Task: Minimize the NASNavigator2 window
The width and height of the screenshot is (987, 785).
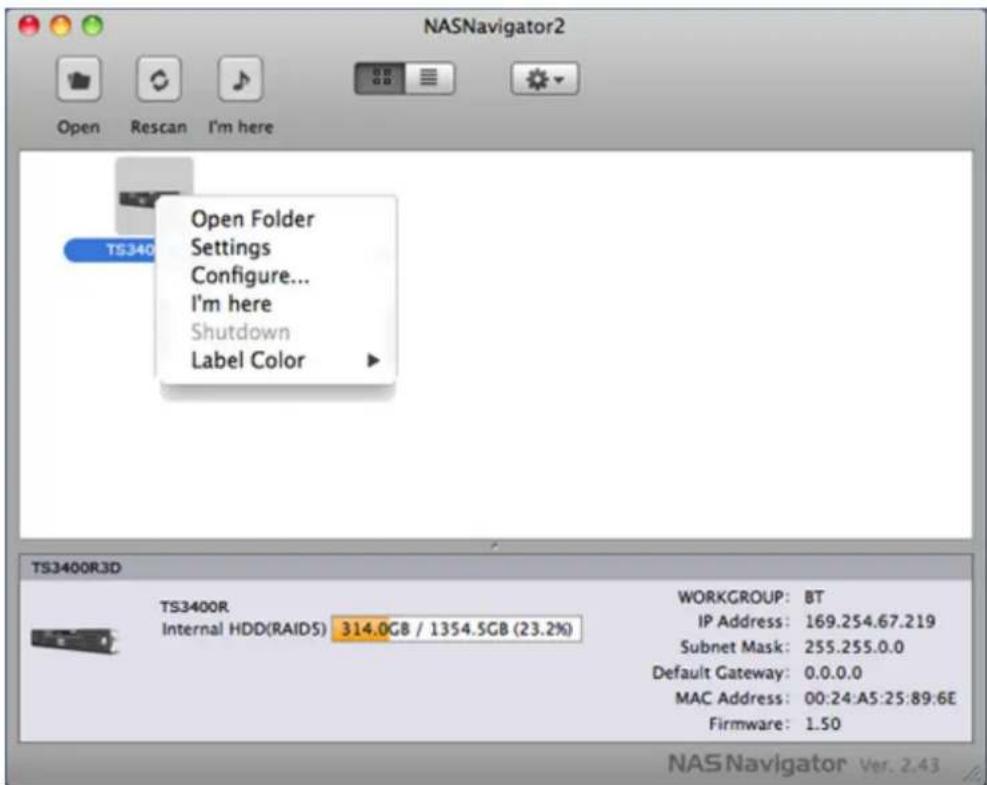Action: [x=61, y=26]
